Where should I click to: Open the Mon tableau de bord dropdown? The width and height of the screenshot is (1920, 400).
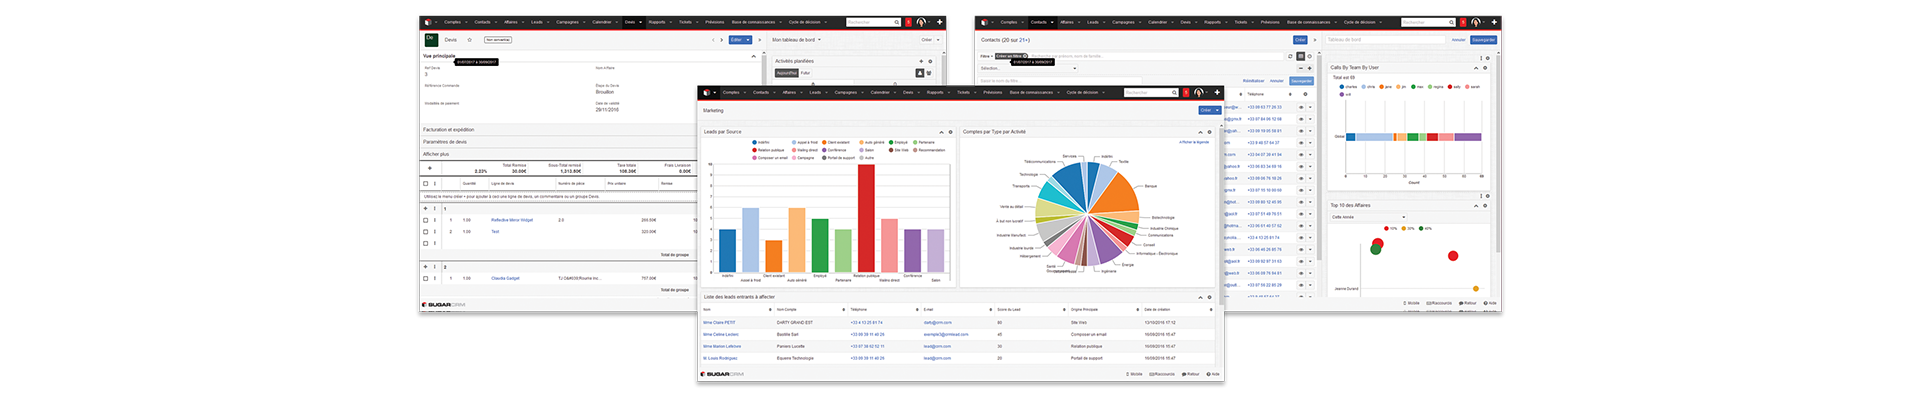[796, 40]
